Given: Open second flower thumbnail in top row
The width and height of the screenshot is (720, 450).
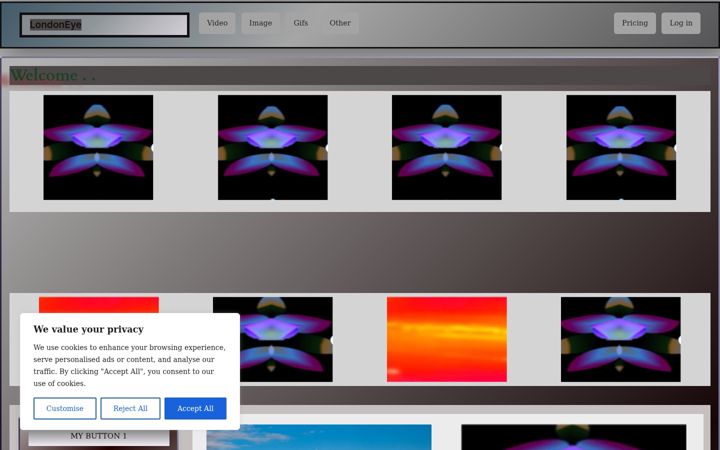Looking at the screenshot, I should (x=273, y=147).
